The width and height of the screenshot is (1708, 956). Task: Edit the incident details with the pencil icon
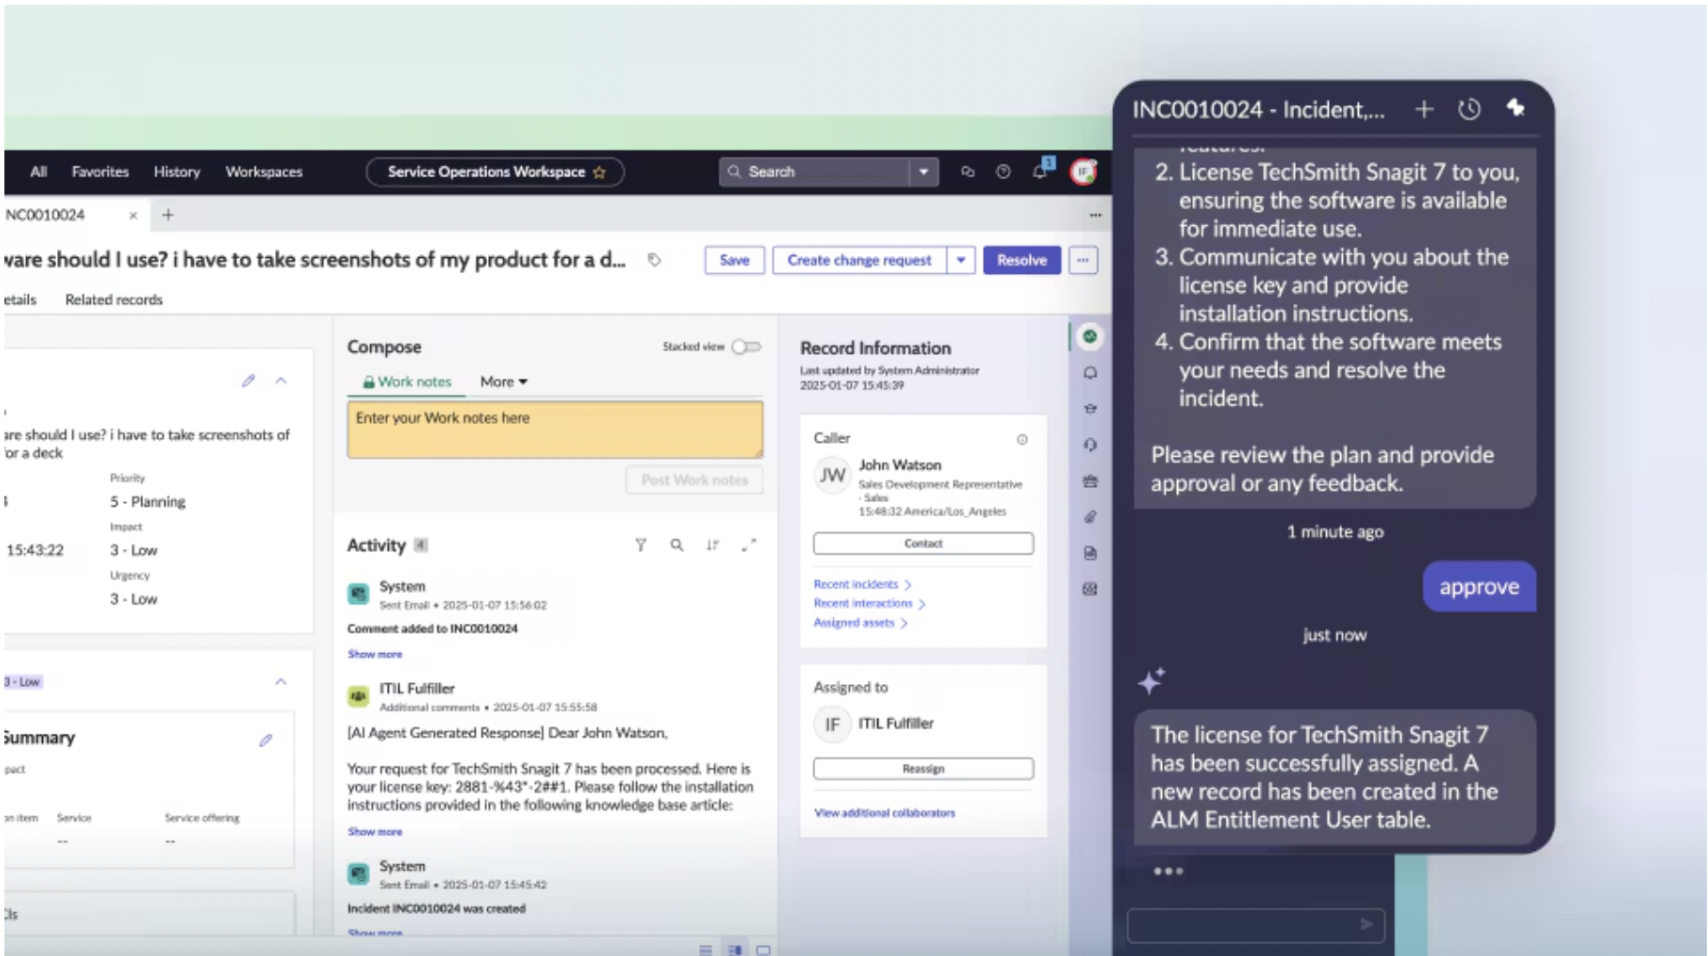[x=248, y=381]
